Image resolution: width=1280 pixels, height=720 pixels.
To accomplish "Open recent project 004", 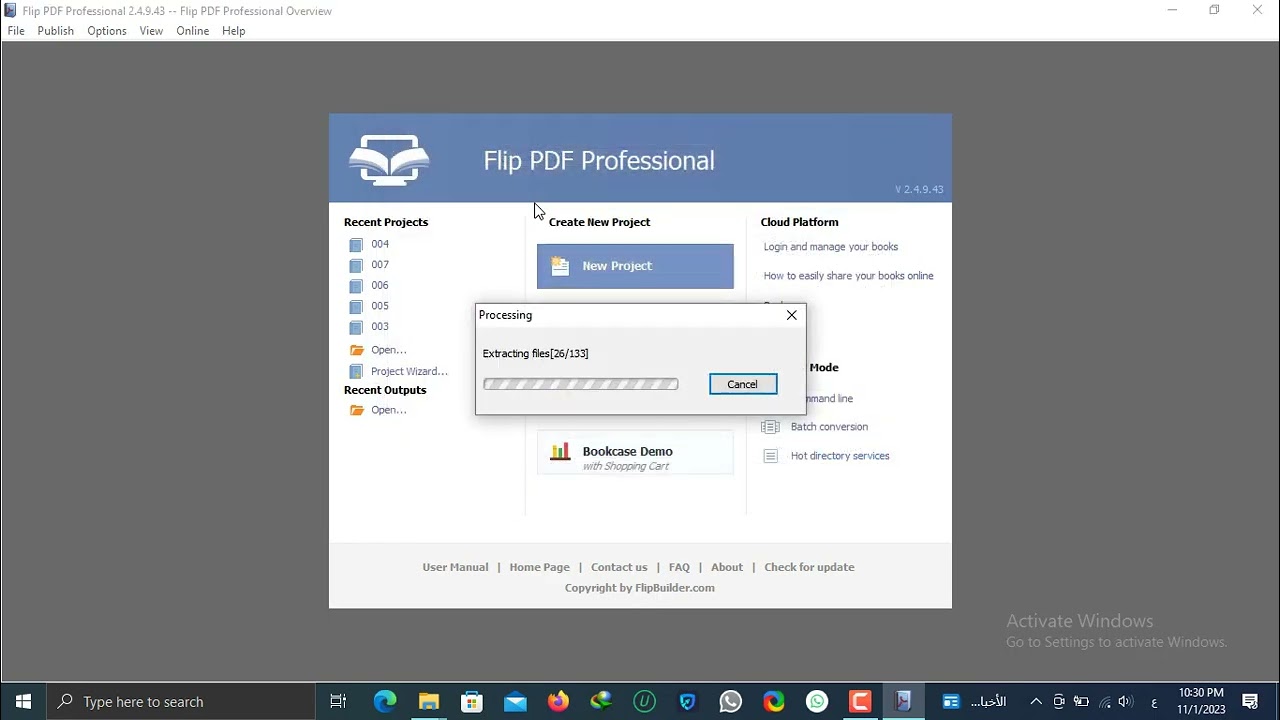I will [x=380, y=244].
